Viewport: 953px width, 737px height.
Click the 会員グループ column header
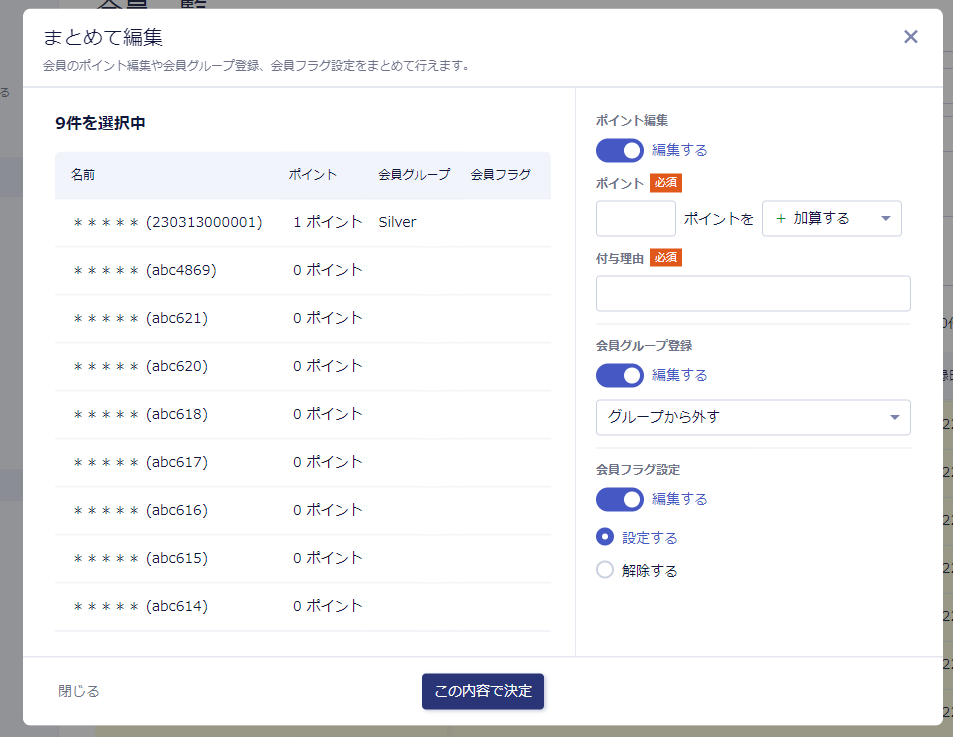pos(414,174)
